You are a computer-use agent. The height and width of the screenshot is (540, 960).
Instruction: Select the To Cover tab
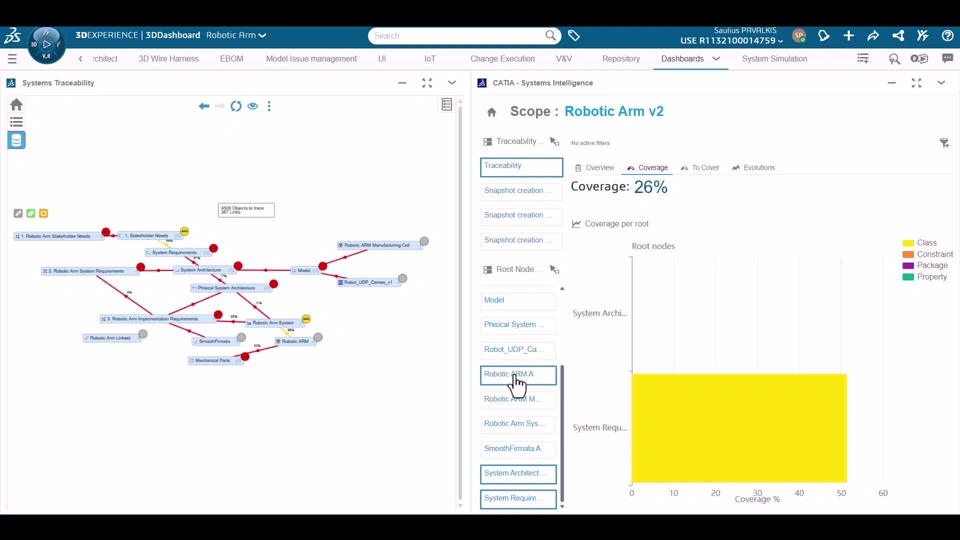[700, 168]
